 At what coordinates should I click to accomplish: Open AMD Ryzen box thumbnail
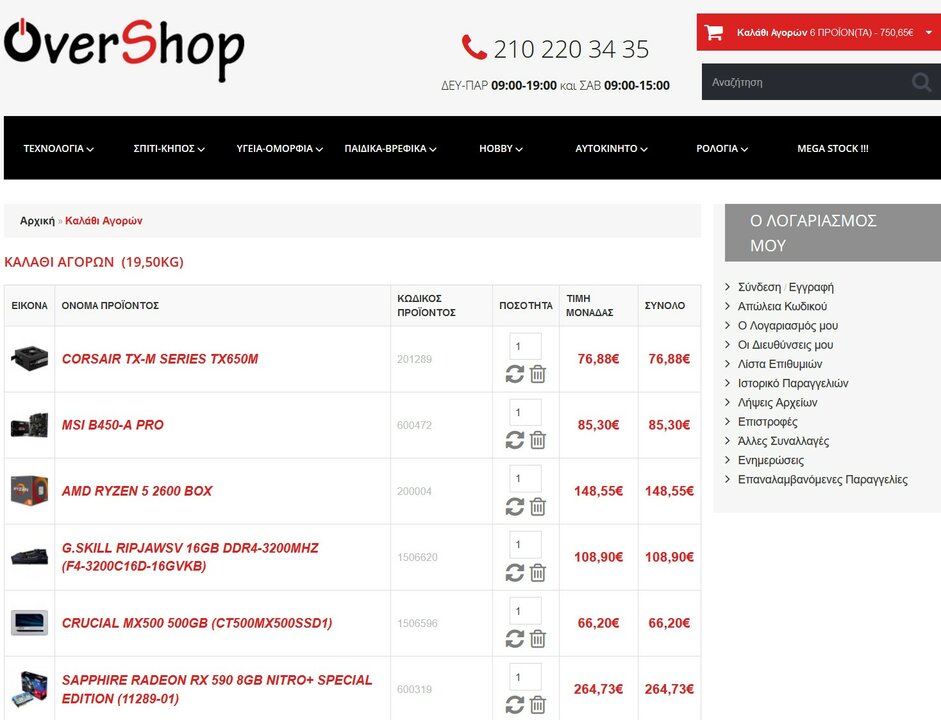(x=29, y=490)
